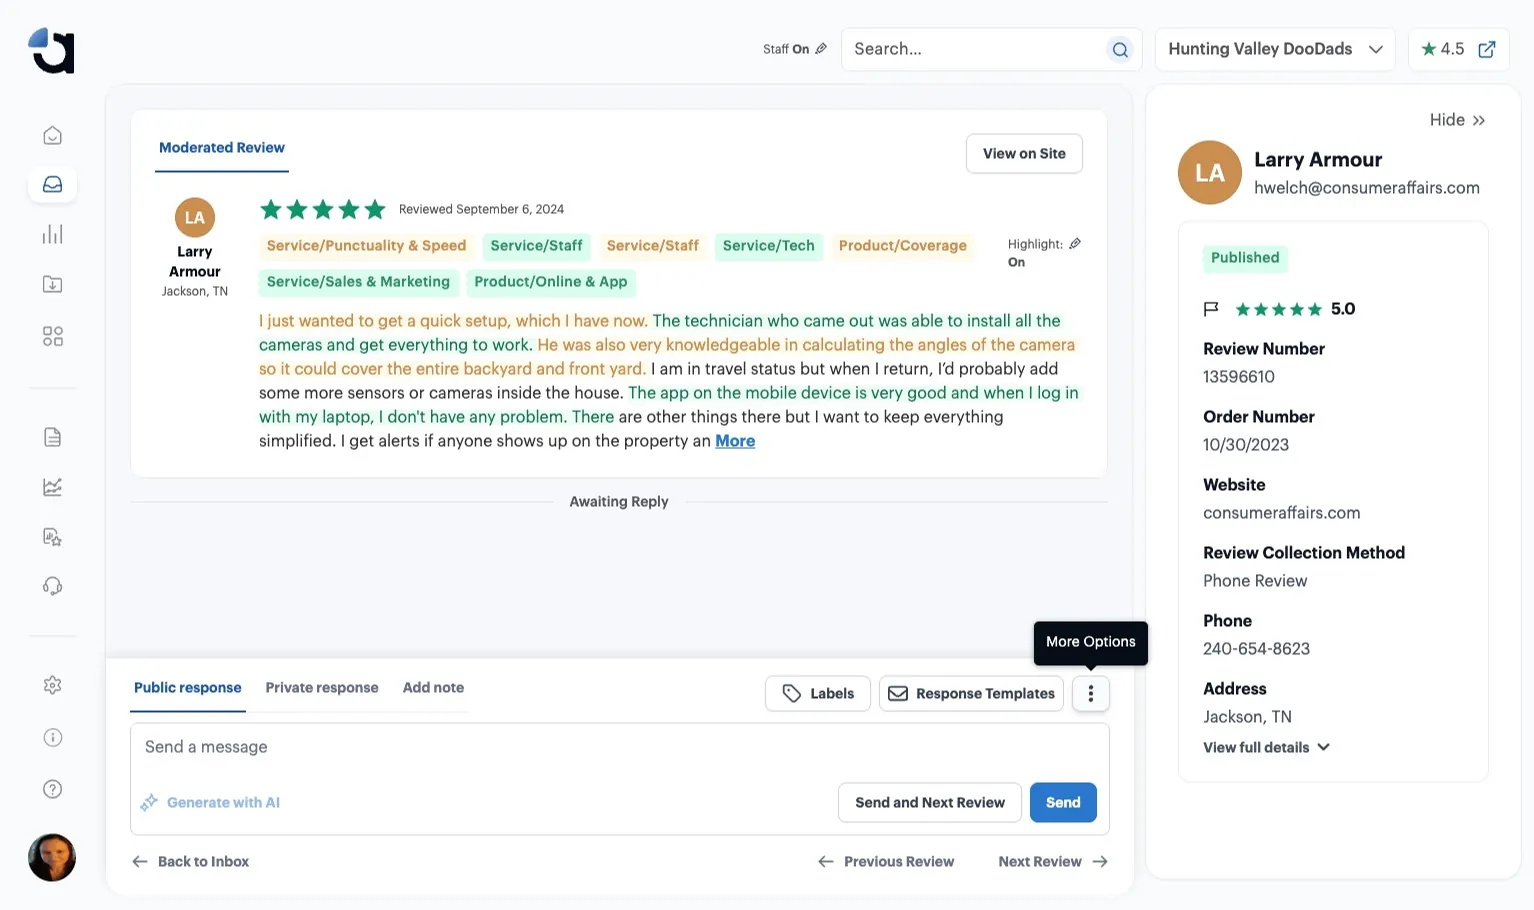
Task: Open the Inbox sidebar icon
Action: tap(53, 185)
